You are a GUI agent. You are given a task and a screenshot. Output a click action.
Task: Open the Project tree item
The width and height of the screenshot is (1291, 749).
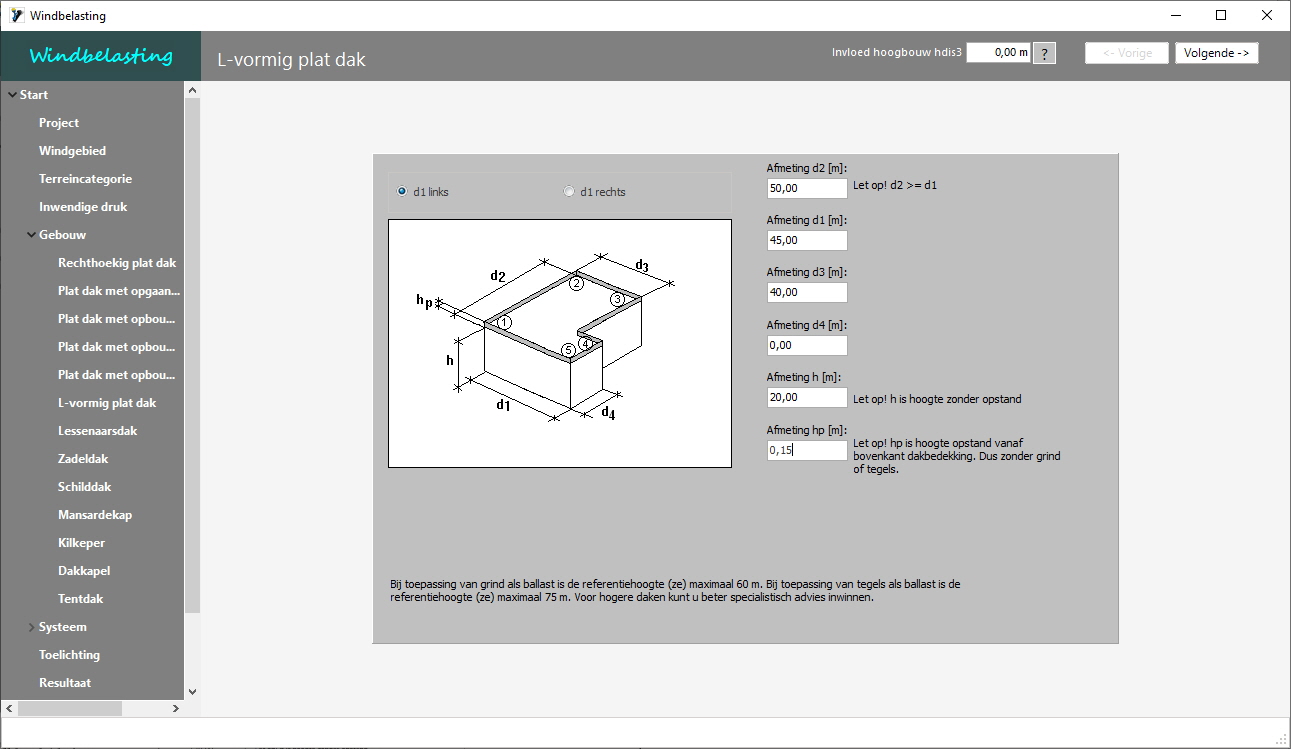(x=59, y=123)
